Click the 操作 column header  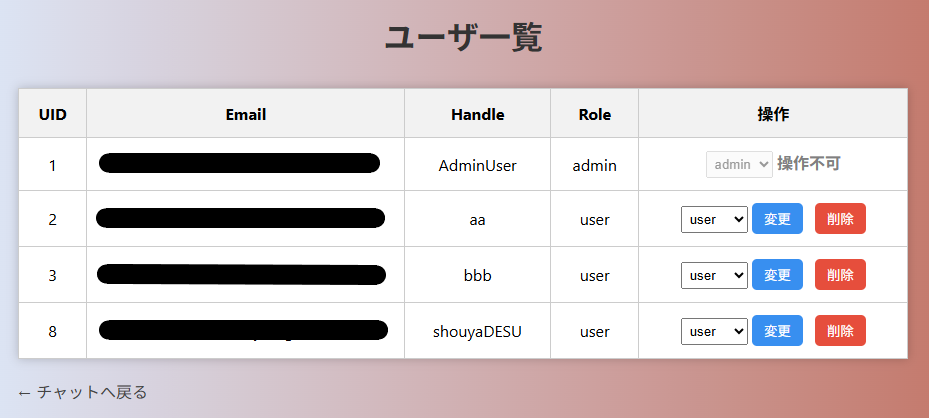coord(773,114)
